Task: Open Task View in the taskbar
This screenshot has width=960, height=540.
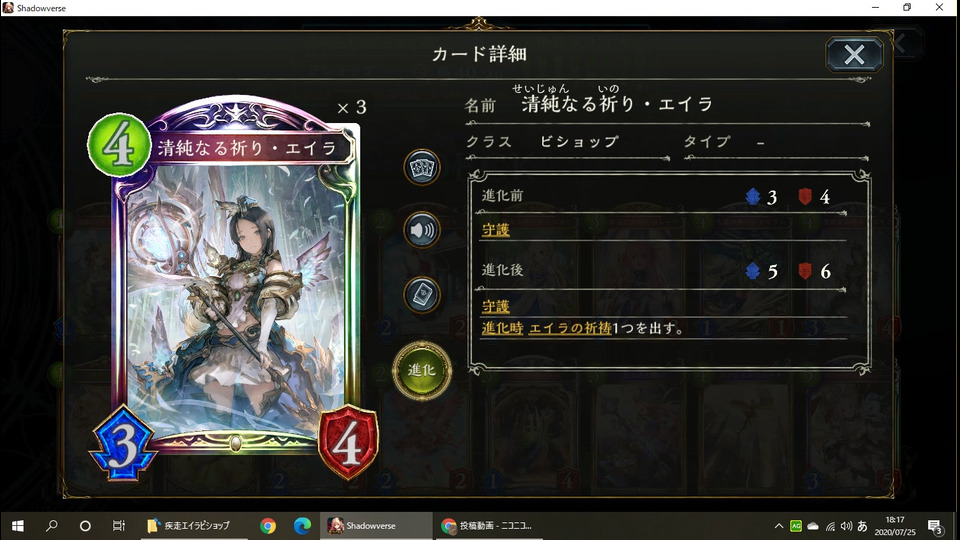Action: point(119,525)
